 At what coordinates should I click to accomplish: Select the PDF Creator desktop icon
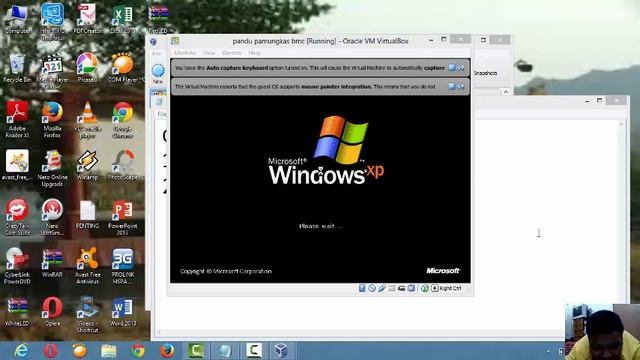(87, 18)
